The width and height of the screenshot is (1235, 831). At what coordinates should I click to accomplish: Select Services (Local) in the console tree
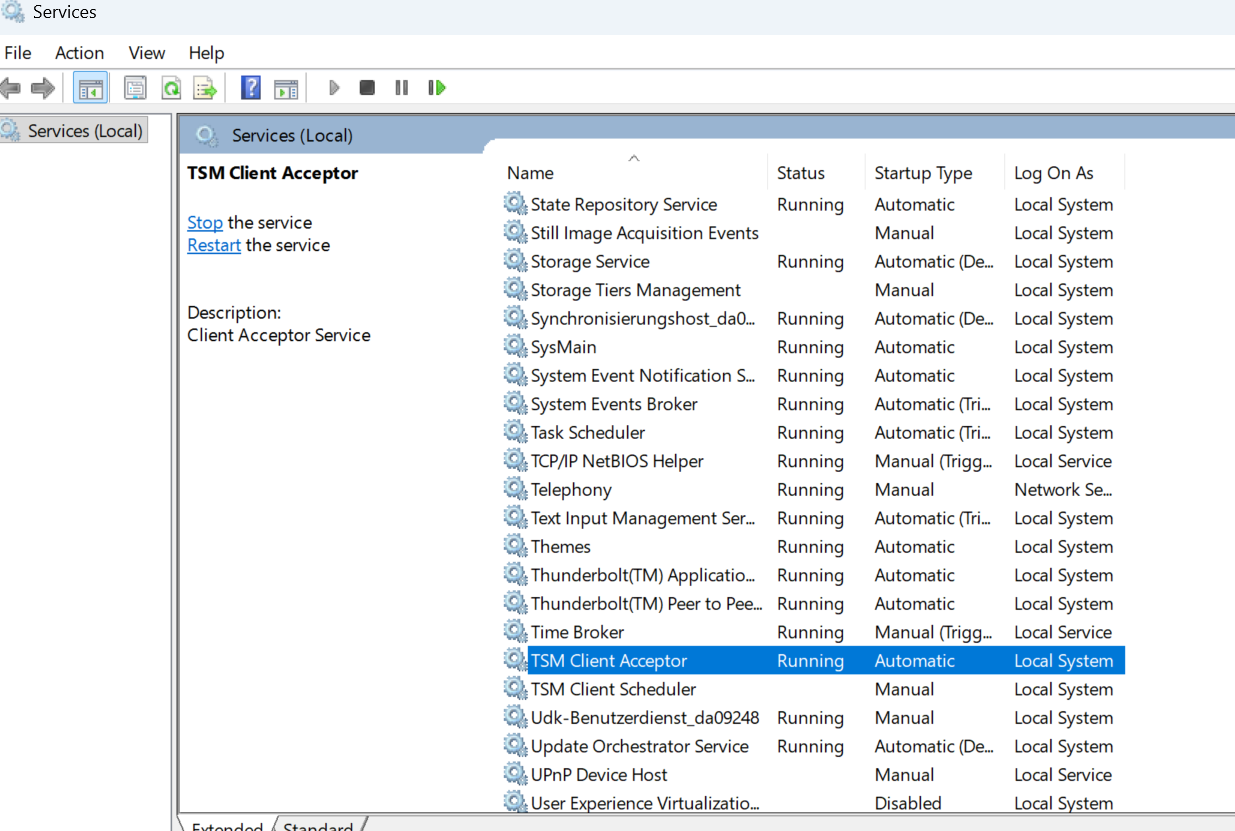click(85, 130)
